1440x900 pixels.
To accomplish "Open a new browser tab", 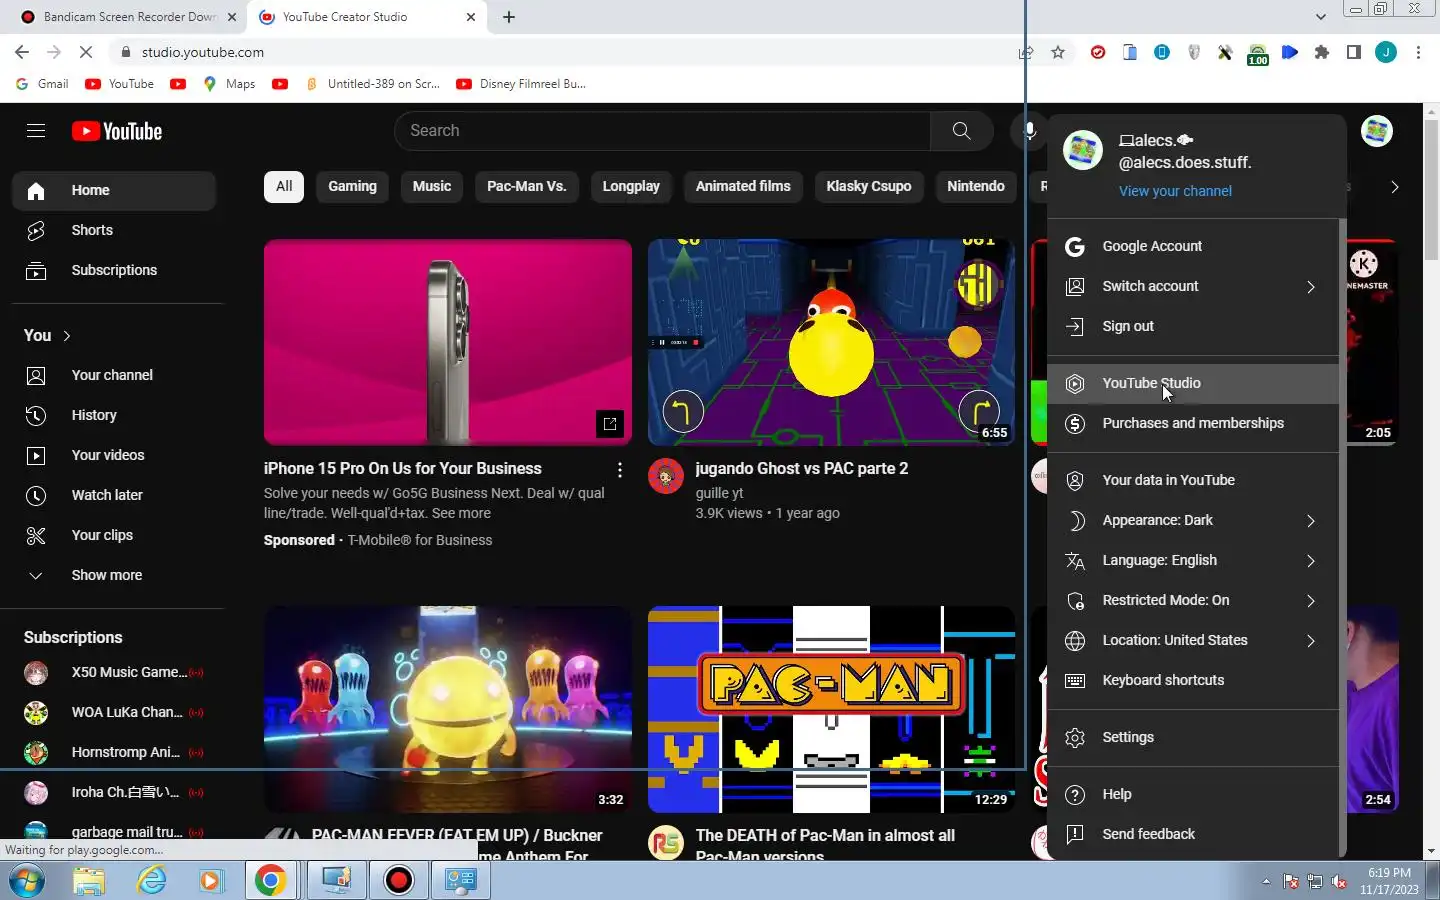I will (x=509, y=17).
